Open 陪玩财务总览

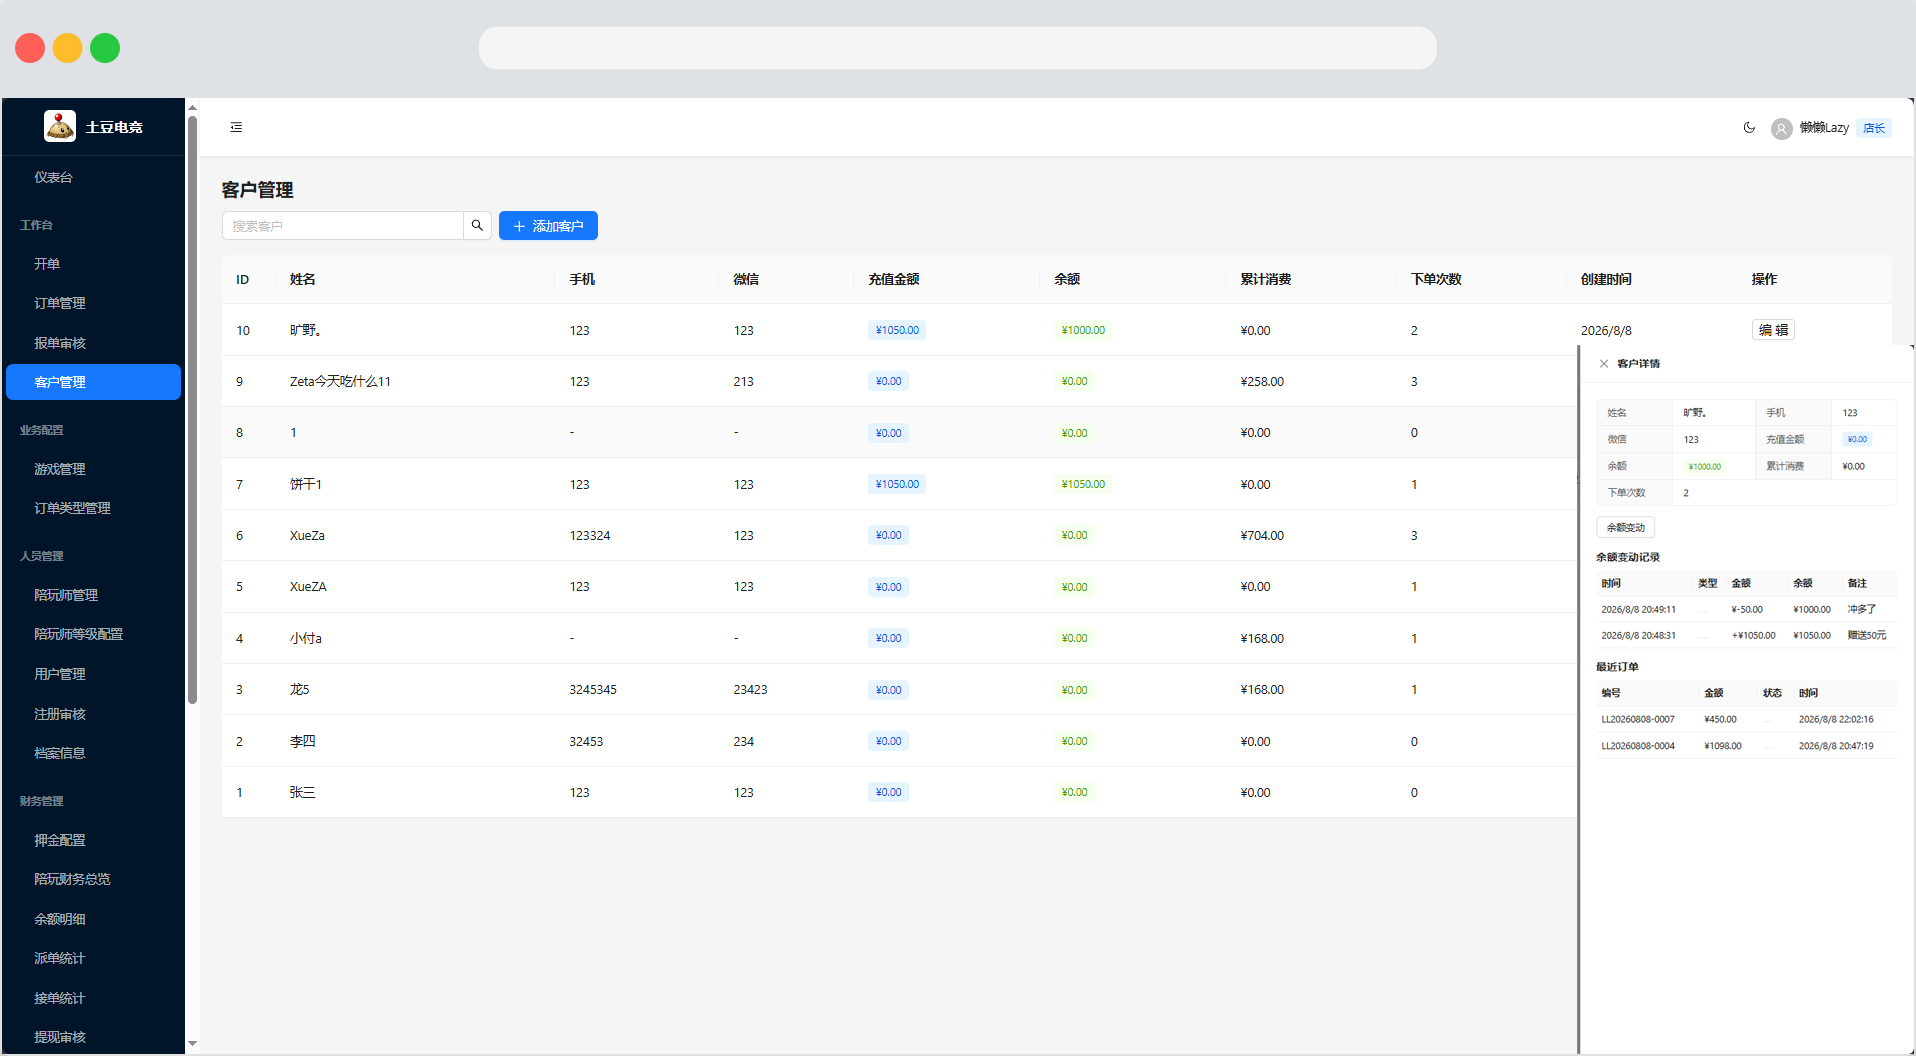(72, 879)
